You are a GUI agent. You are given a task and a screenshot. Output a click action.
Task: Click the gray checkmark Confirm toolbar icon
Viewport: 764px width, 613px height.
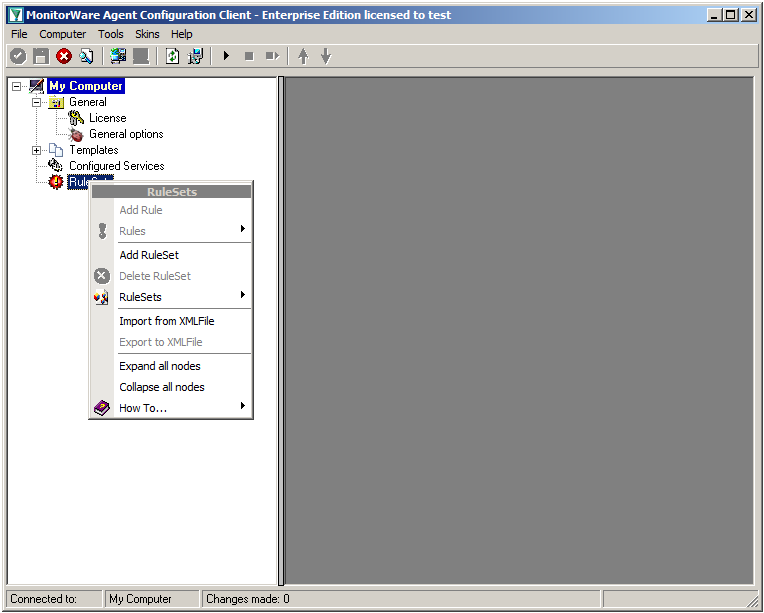[x=19, y=56]
